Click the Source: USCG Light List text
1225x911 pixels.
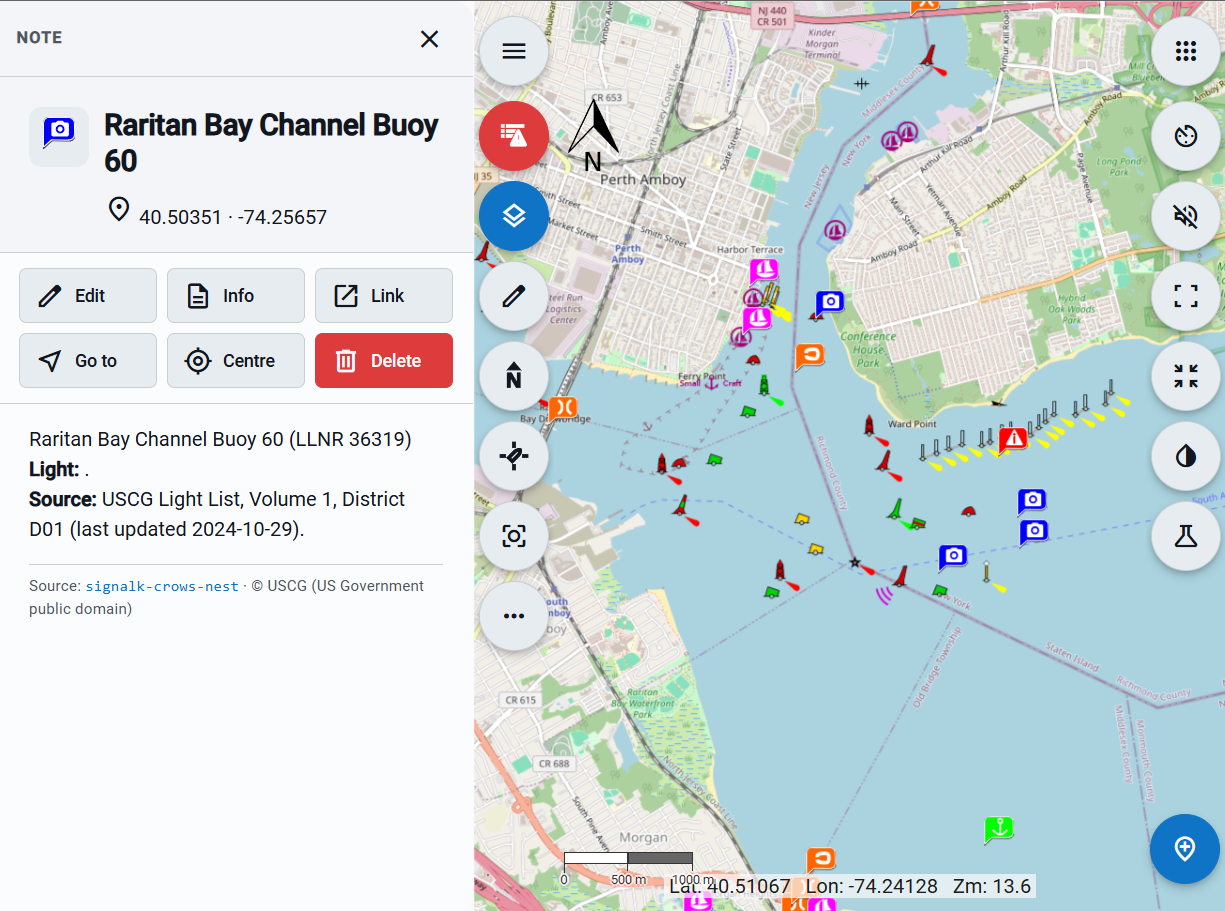217,514
